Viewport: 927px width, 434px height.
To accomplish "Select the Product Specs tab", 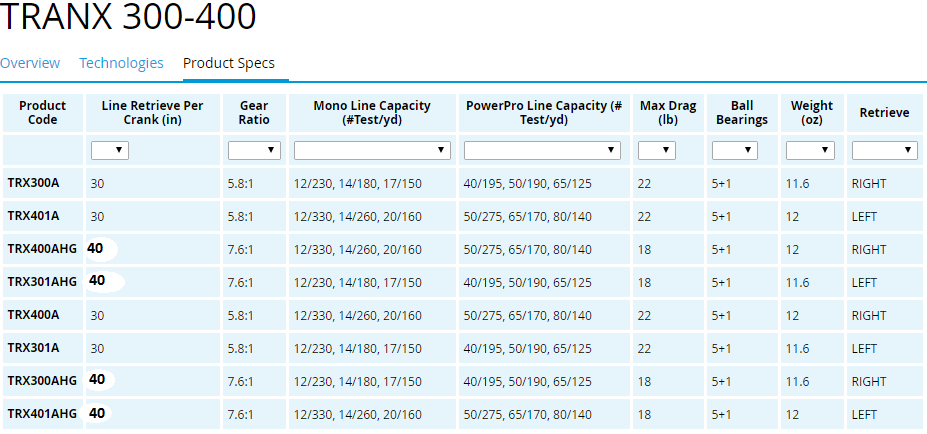I will pyautogui.click(x=229, y=63).
